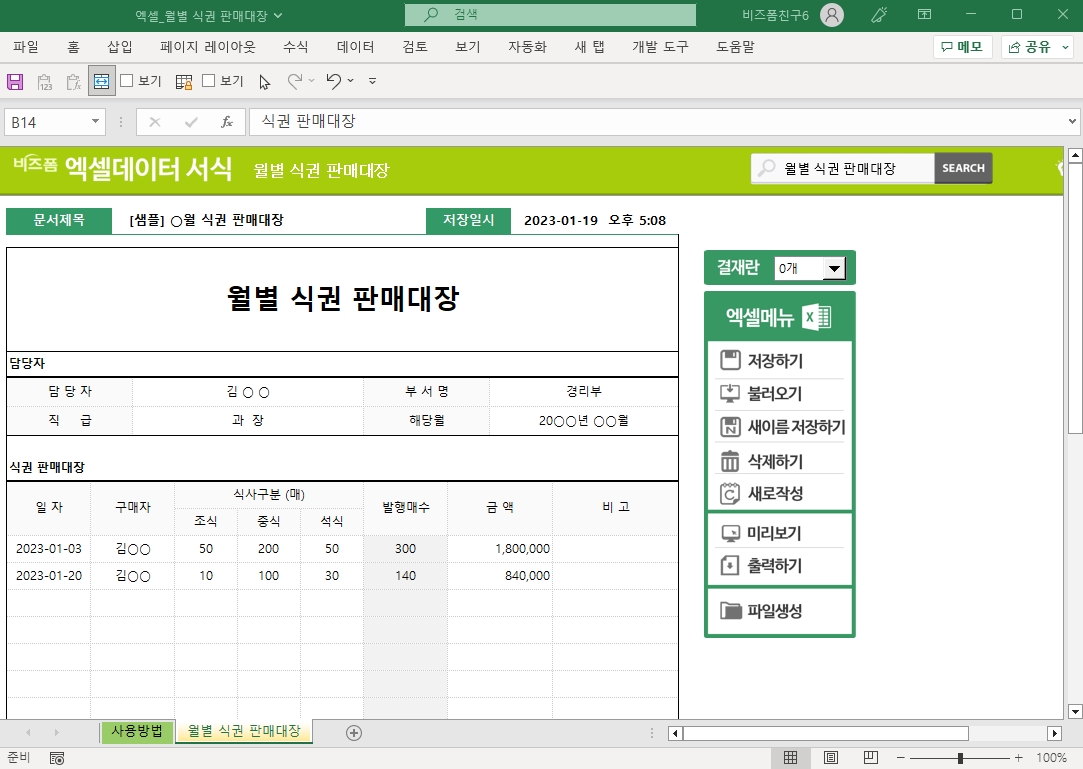The width and height of the screenshot is (1083, 769).
Task: Click the purple Save icon in quick access toolbar
Action: point(15,81)
